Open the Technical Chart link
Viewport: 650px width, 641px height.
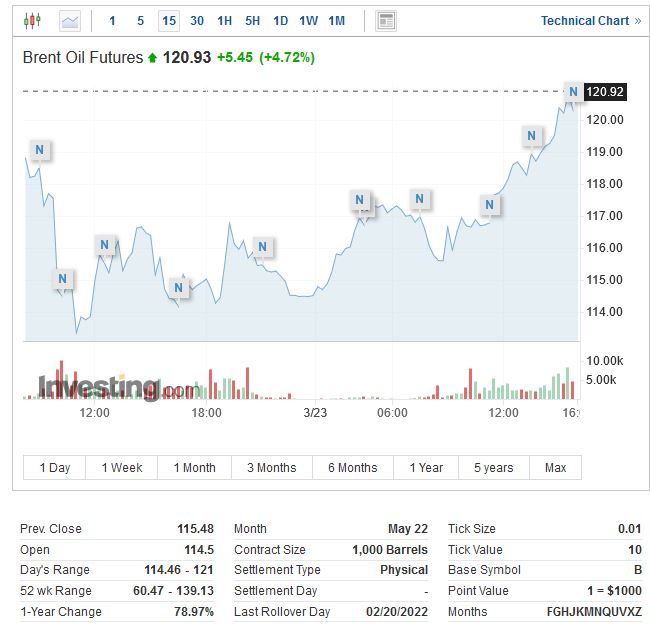(591, 21)
